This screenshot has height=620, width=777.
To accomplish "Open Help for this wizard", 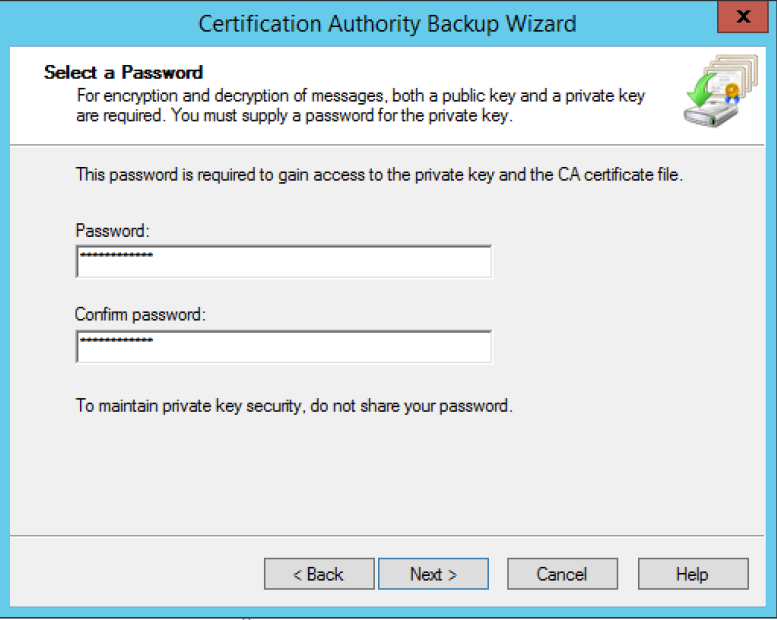I will coord(692,574).
